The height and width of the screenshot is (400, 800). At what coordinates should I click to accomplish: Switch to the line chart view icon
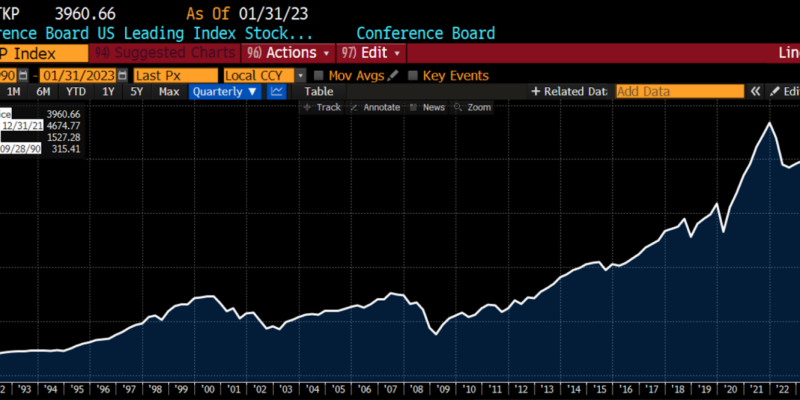coord(277,91)
